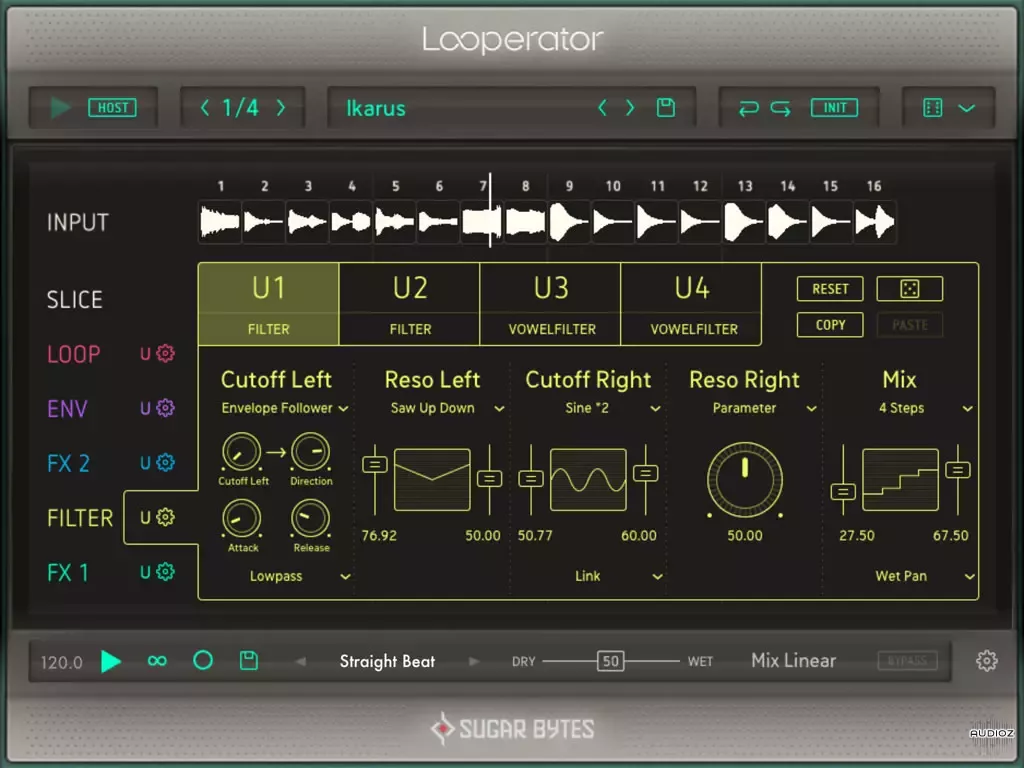Click the undo arrow icon
Screen dimensions: 1024x768
tap(748, 108)
